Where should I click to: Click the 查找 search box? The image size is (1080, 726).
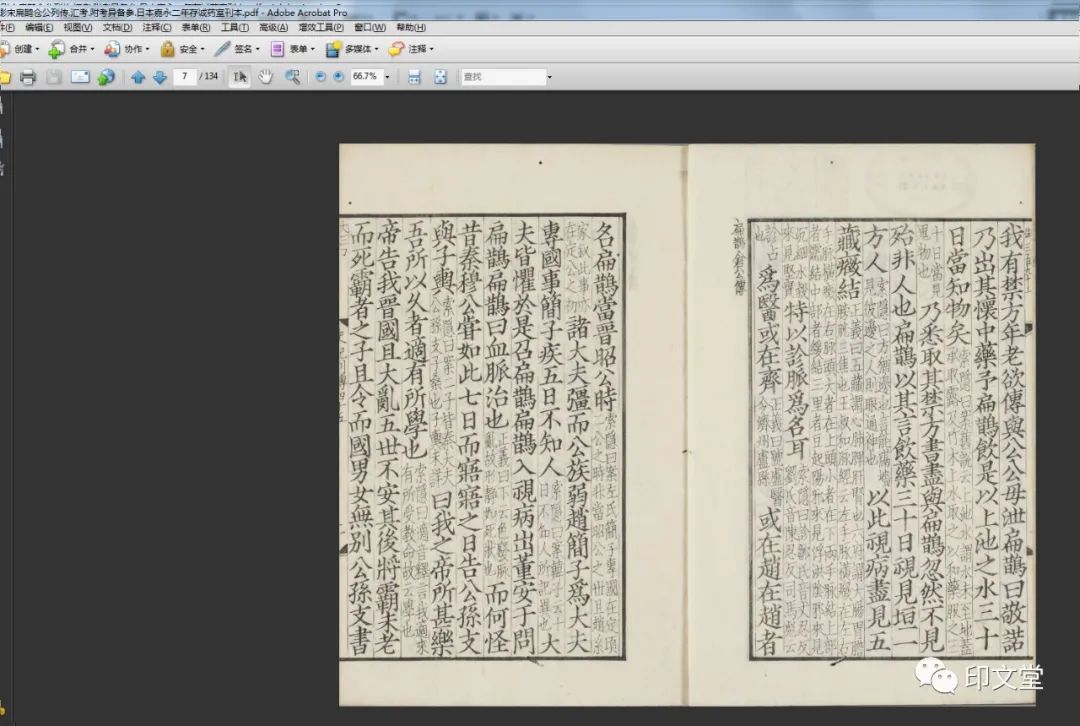coord(500,77)
